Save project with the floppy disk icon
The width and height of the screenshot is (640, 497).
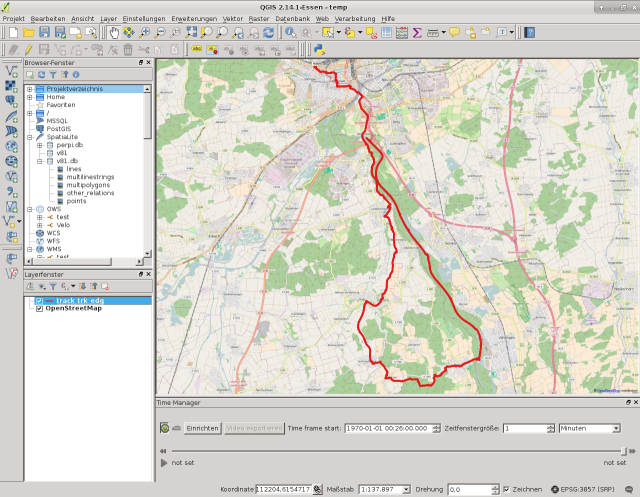click(x=44, y=32)
